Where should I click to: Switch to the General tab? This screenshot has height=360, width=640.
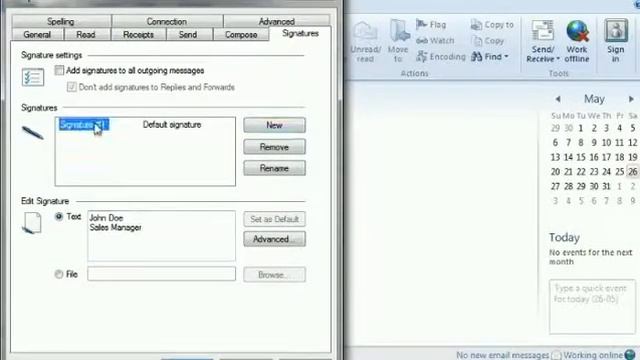click(x=37, y=35)
